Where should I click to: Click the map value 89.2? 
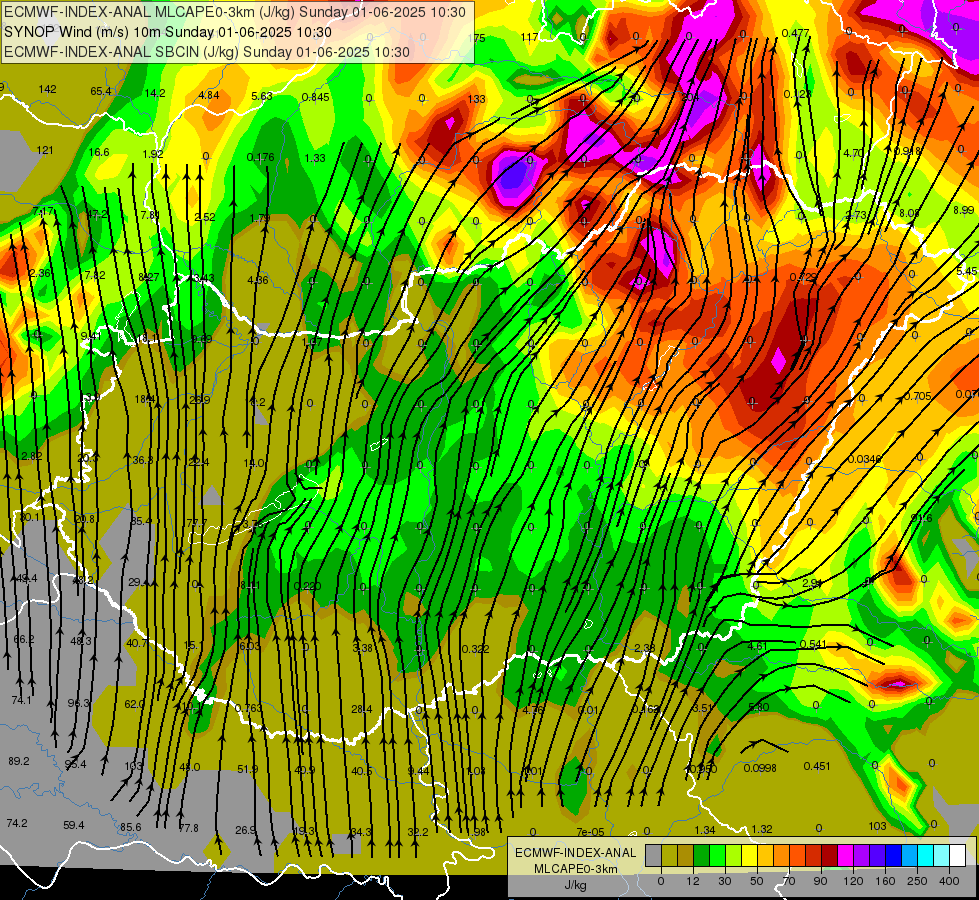[19, 761]
